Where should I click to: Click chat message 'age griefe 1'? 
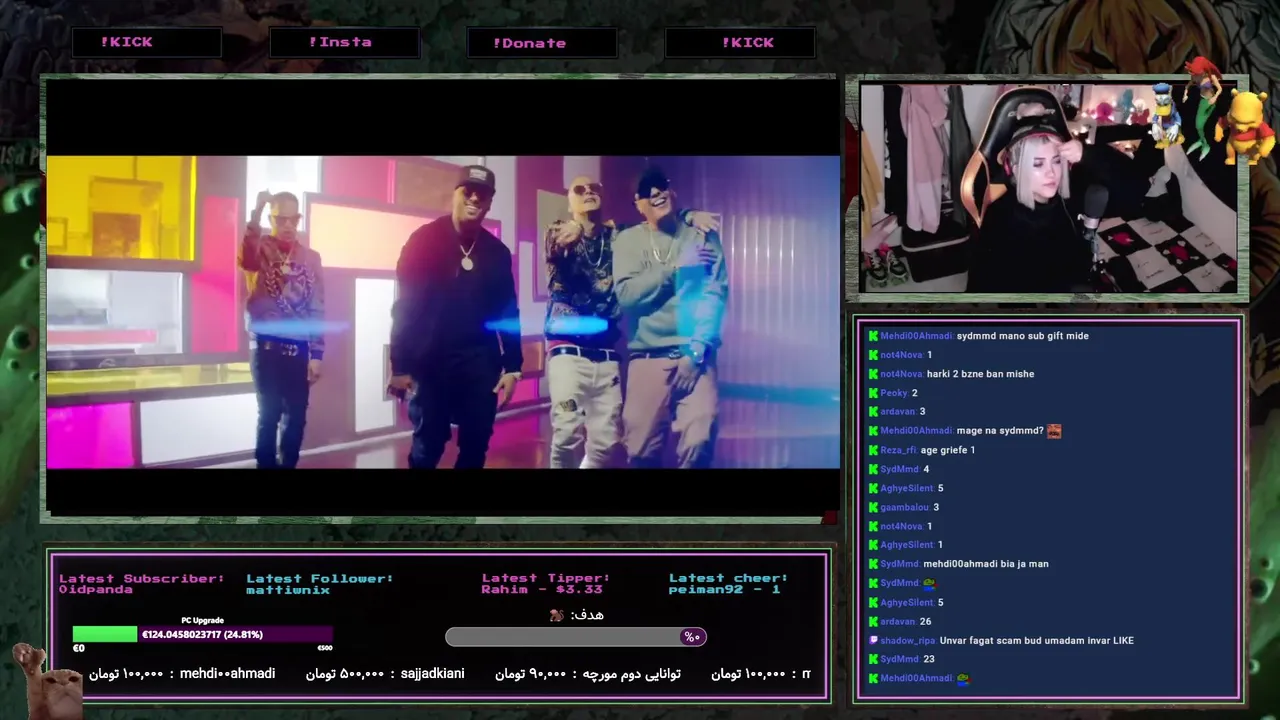pos(948,450)
